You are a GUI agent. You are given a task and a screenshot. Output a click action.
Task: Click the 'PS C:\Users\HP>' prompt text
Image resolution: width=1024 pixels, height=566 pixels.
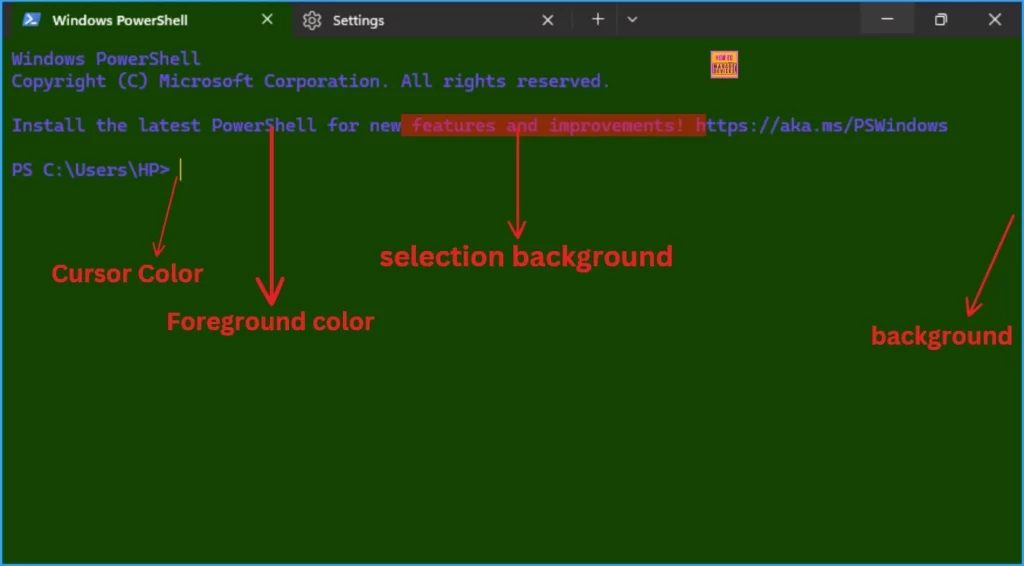coord(91,170)
